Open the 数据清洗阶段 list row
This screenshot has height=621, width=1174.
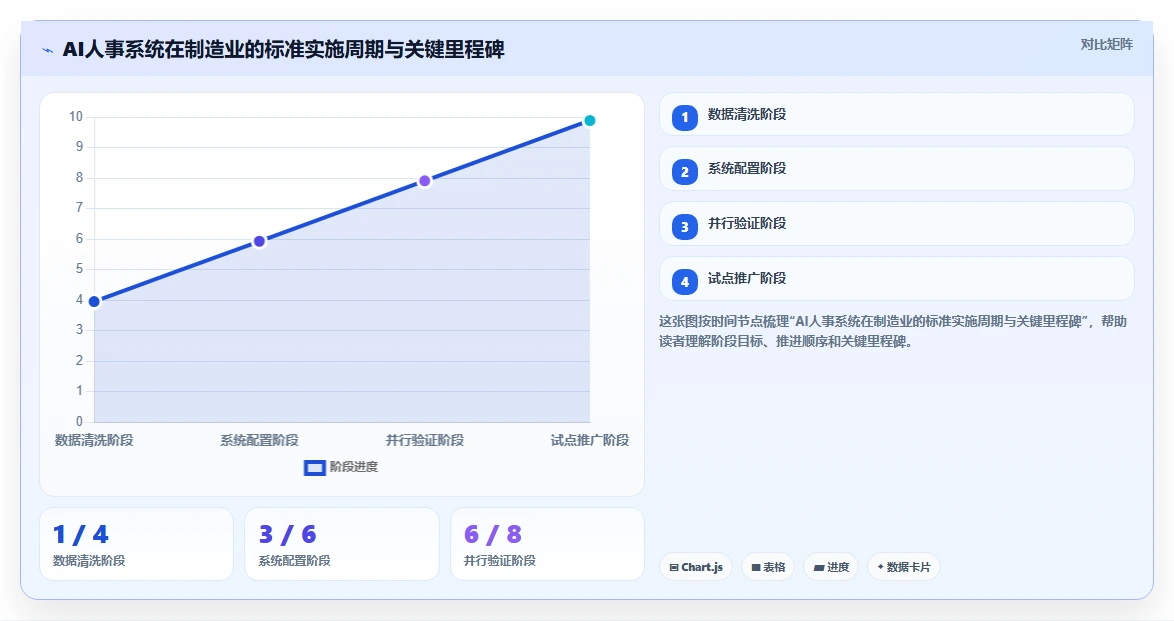(x=896, y=115)
